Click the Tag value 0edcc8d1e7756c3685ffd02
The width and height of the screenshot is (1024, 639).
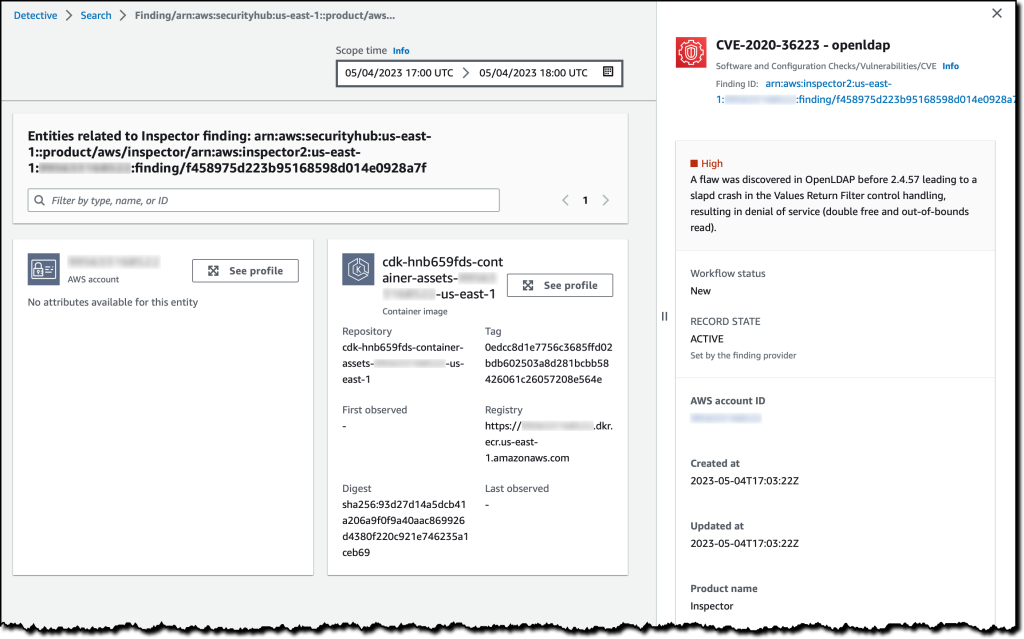[x=549, y=363]
